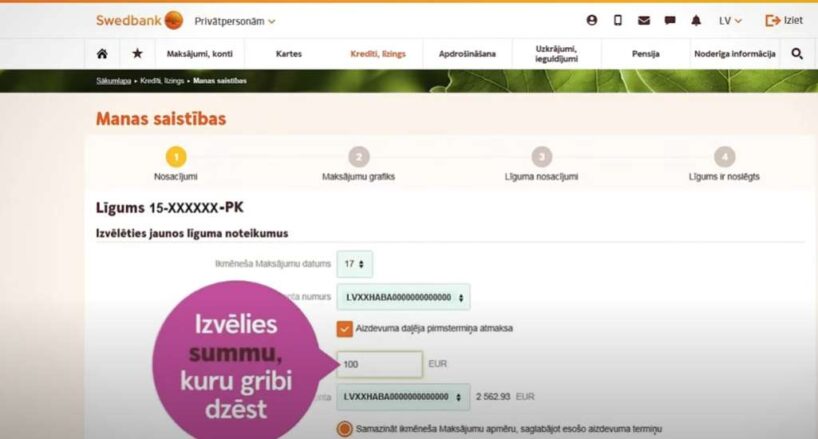This screenshot has width=818, height=439.
Task: Open the messages envelope icon
Action: [644, 20]
